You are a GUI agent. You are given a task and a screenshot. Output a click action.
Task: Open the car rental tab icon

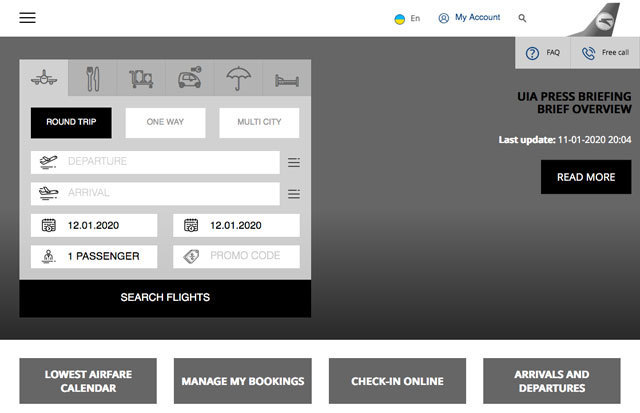click(189, 78)
